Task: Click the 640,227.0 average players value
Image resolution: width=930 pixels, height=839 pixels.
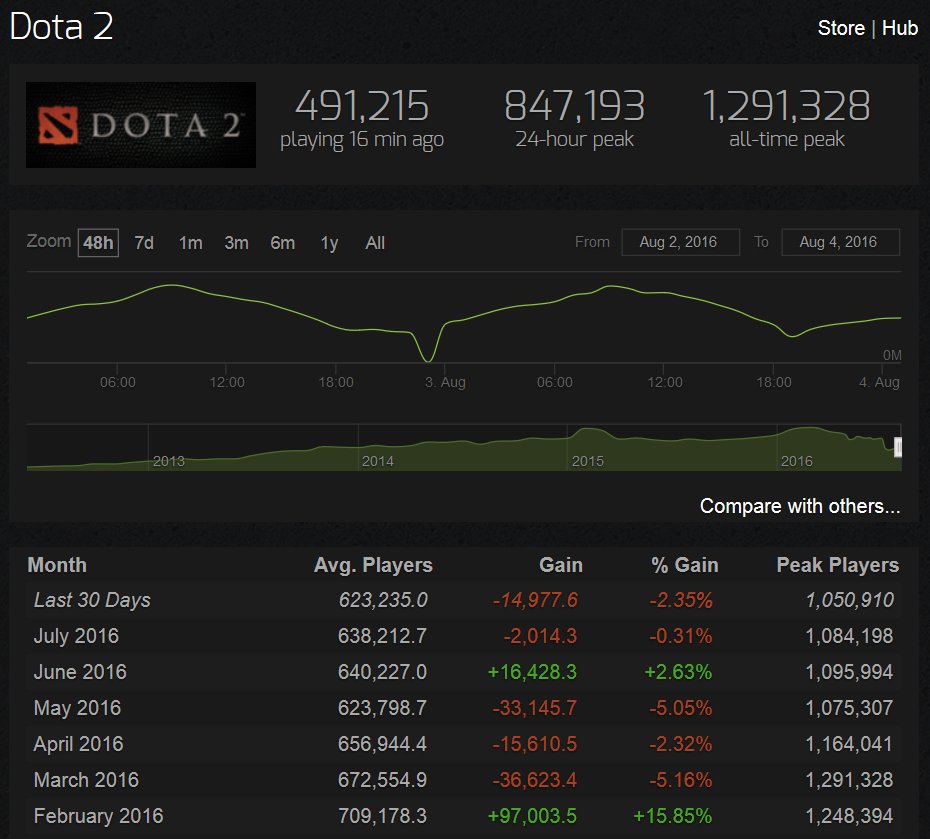Action: point(383,672)
